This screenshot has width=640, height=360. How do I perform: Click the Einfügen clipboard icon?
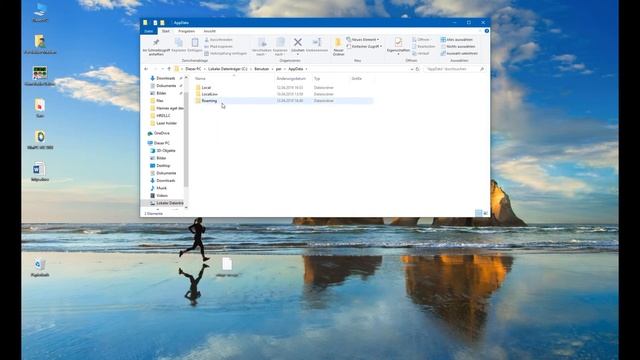click(195, 42)
